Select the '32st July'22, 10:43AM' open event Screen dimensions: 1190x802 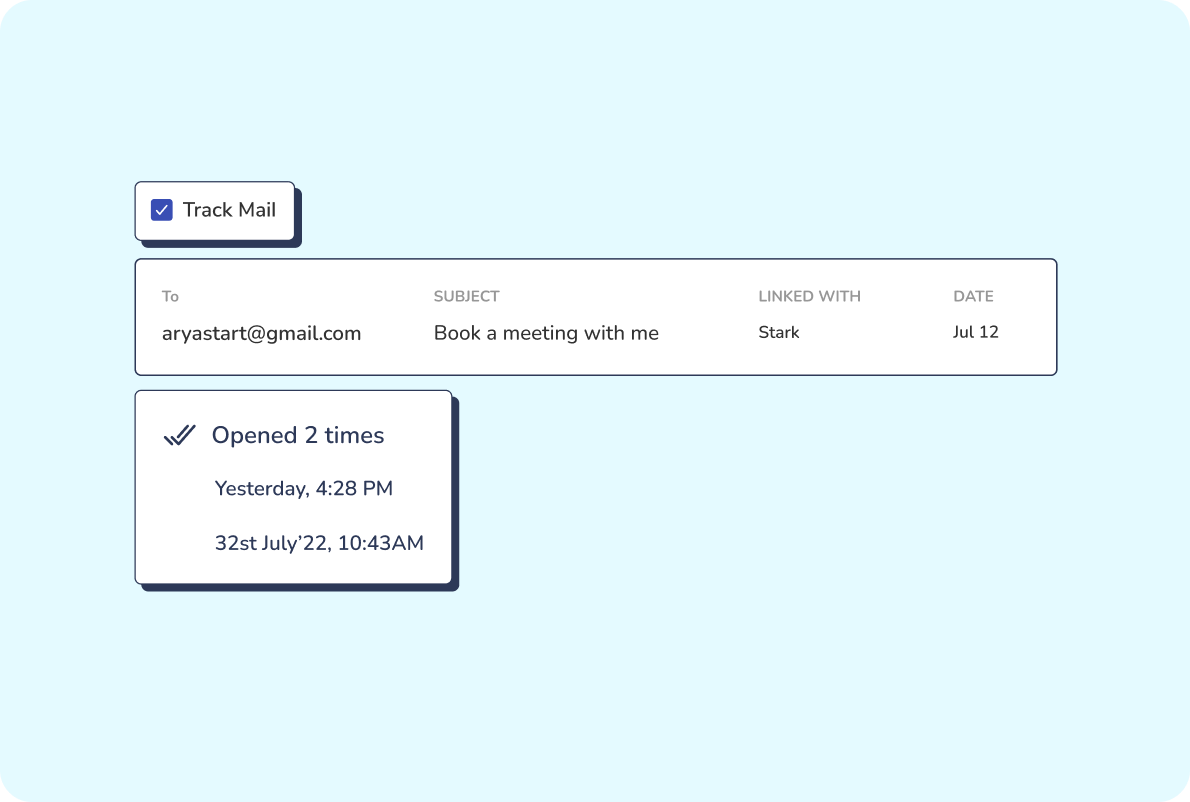point(318,543)
